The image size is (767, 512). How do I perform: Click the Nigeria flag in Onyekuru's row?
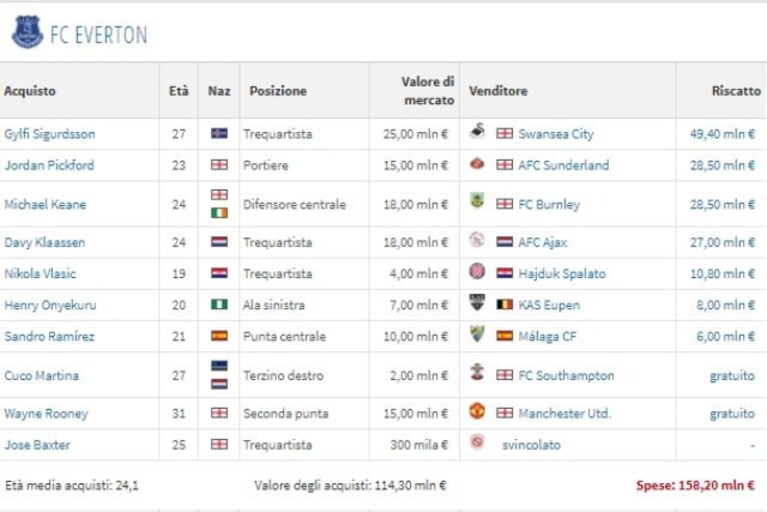219,304
